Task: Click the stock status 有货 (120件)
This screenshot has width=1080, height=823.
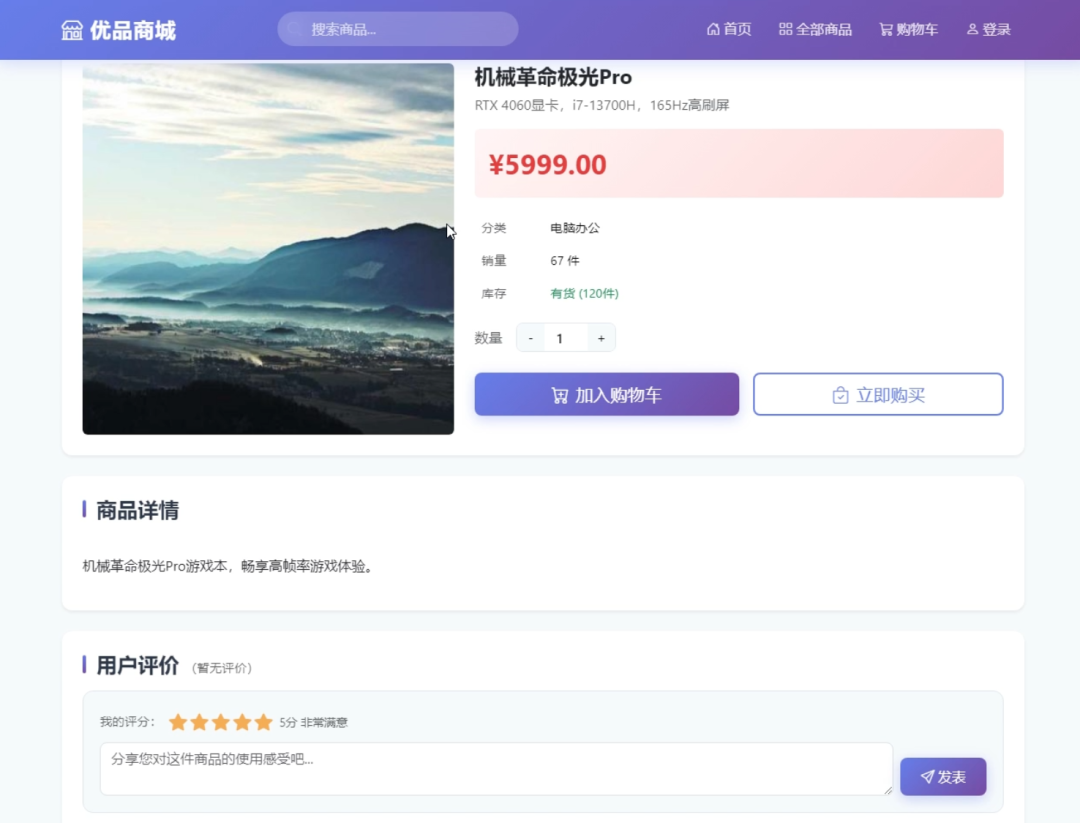Action: tap(584, 293)
